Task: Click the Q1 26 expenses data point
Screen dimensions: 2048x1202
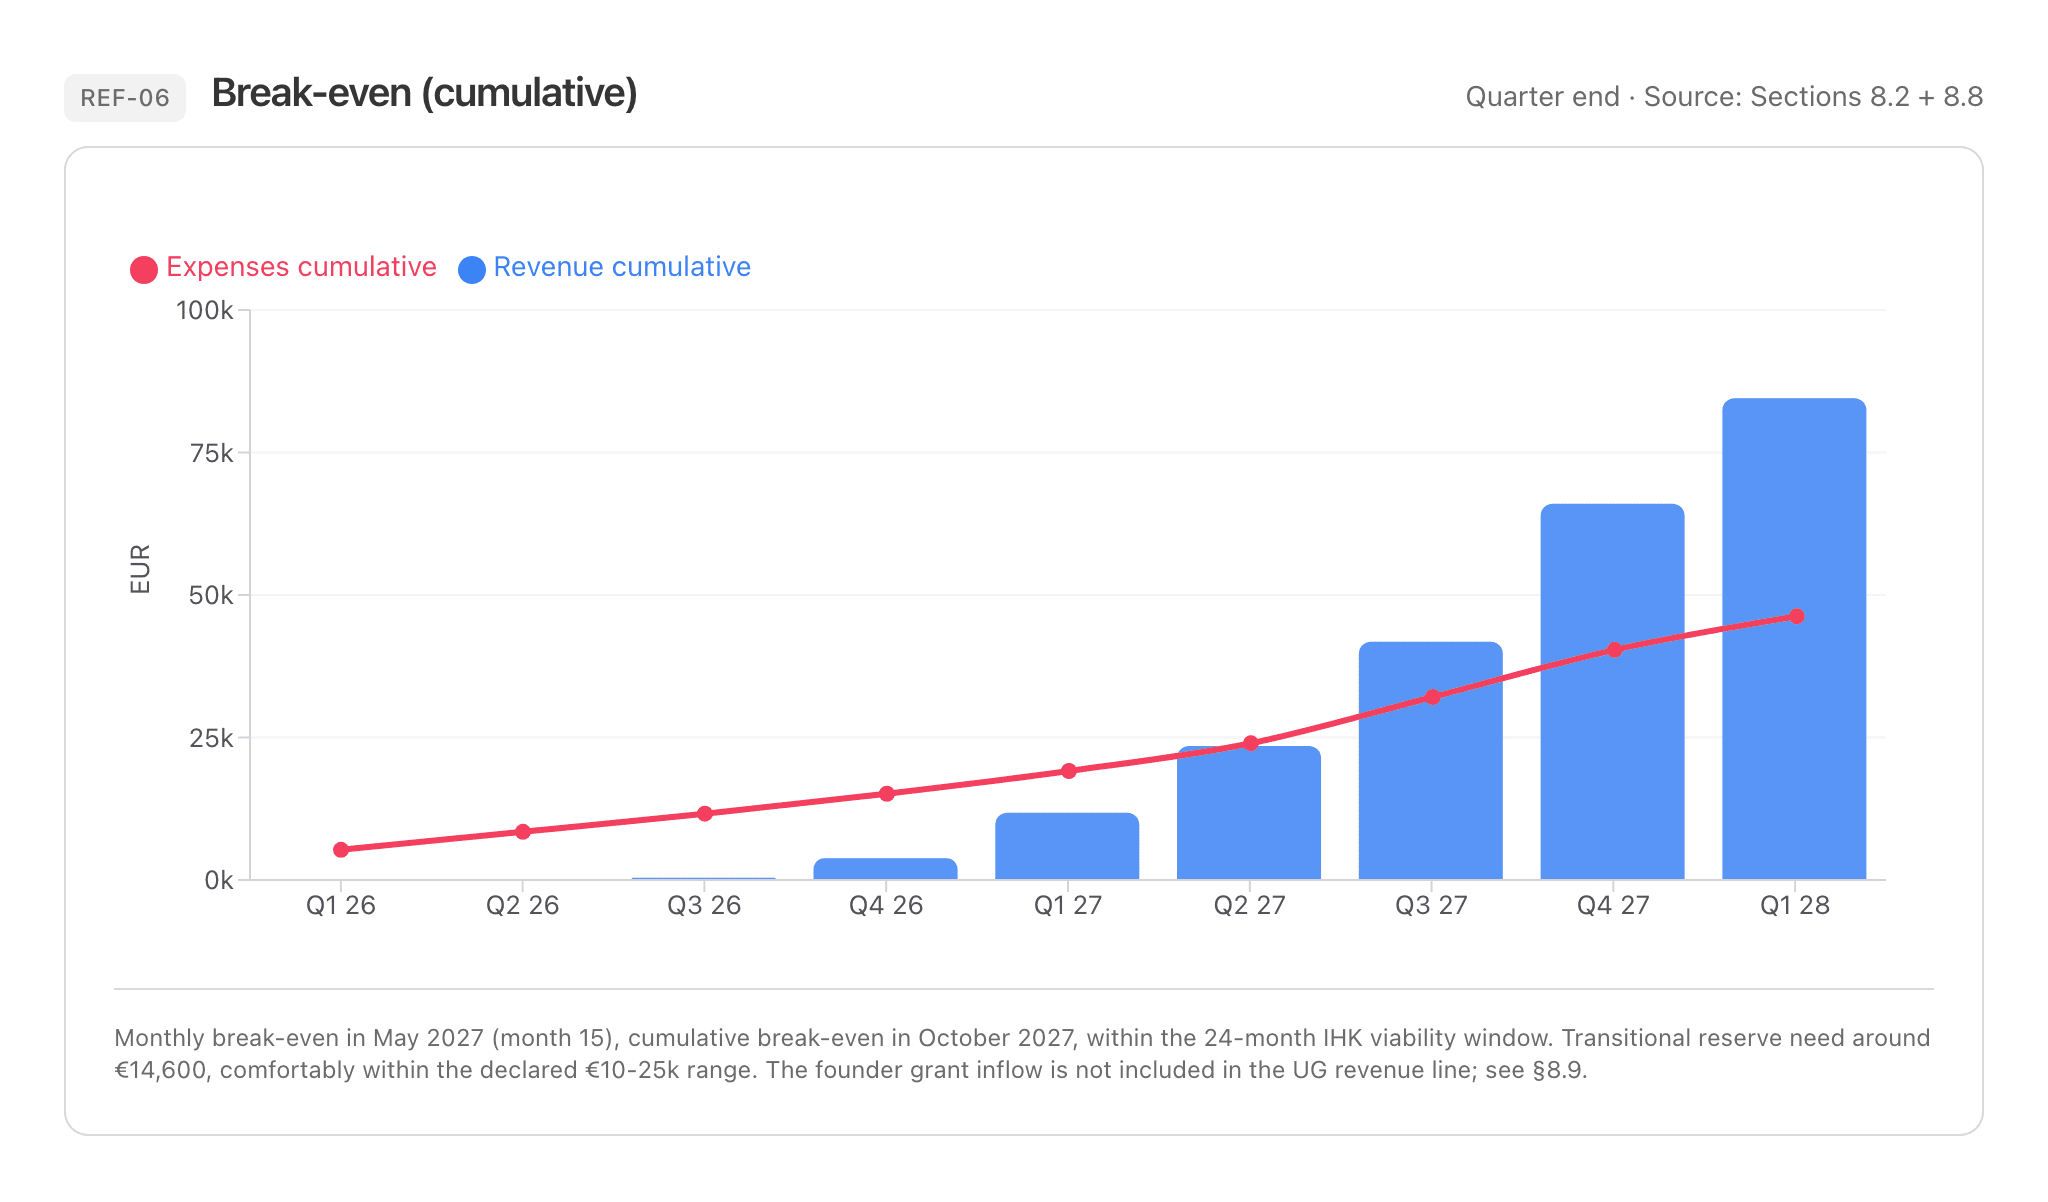Action: click(341, 850)
